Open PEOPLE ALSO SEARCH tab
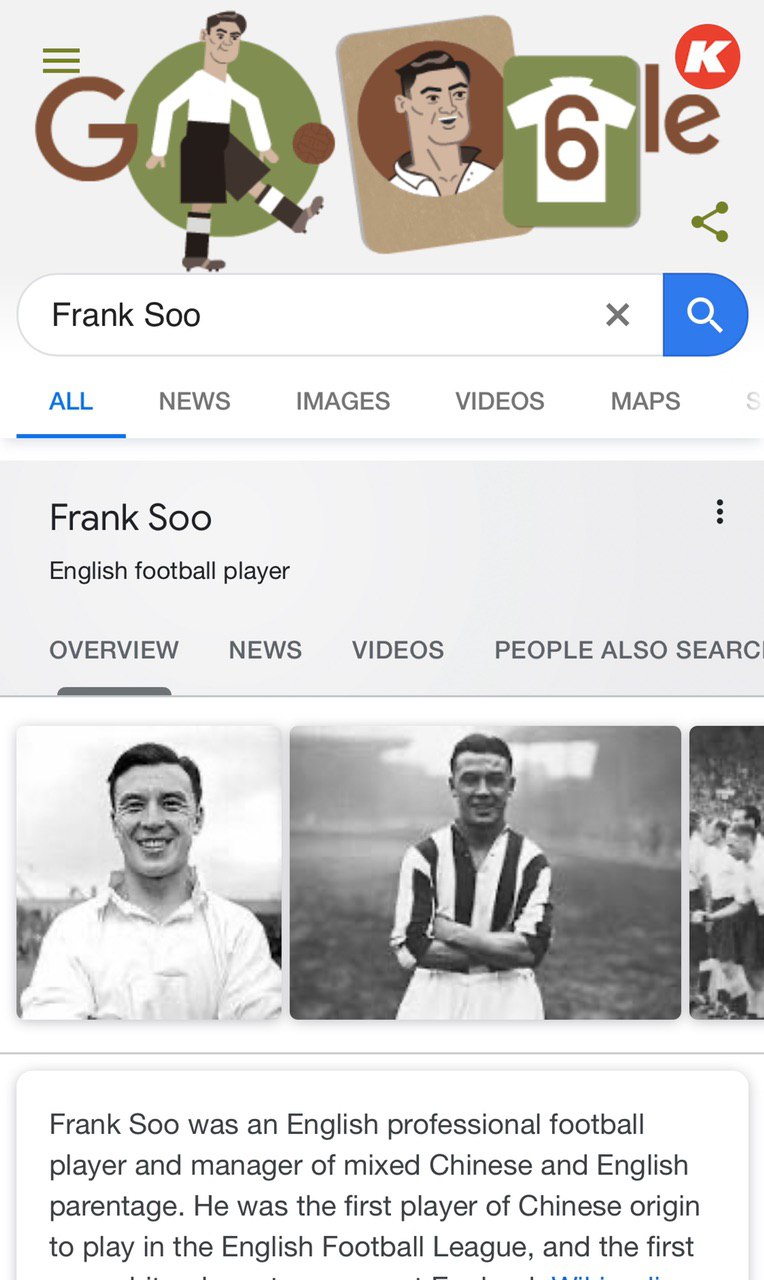Viewport: 764px width, 1280px height. 629,650
